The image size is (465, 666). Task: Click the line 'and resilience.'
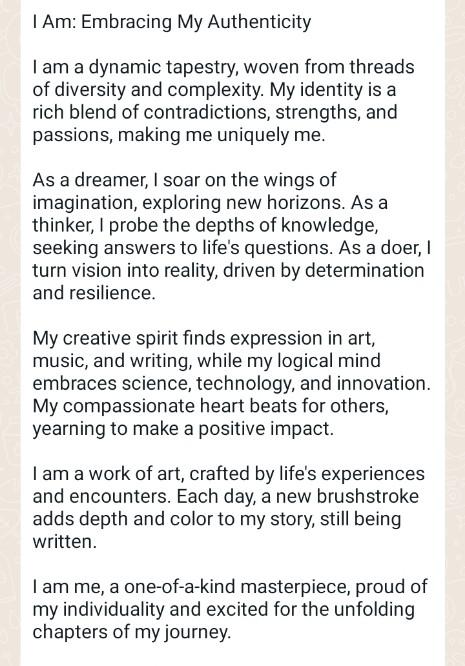point(94,293)
